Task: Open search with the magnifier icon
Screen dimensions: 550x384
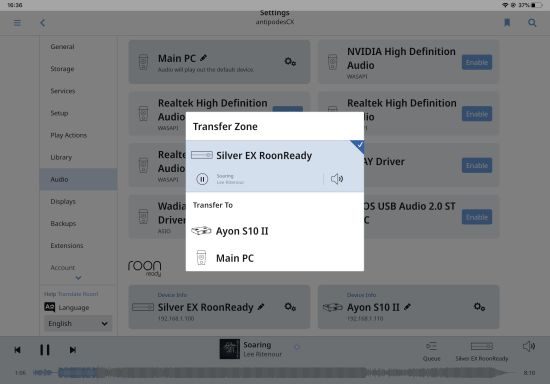Action: pyautogui.click(x=532, y=23)
